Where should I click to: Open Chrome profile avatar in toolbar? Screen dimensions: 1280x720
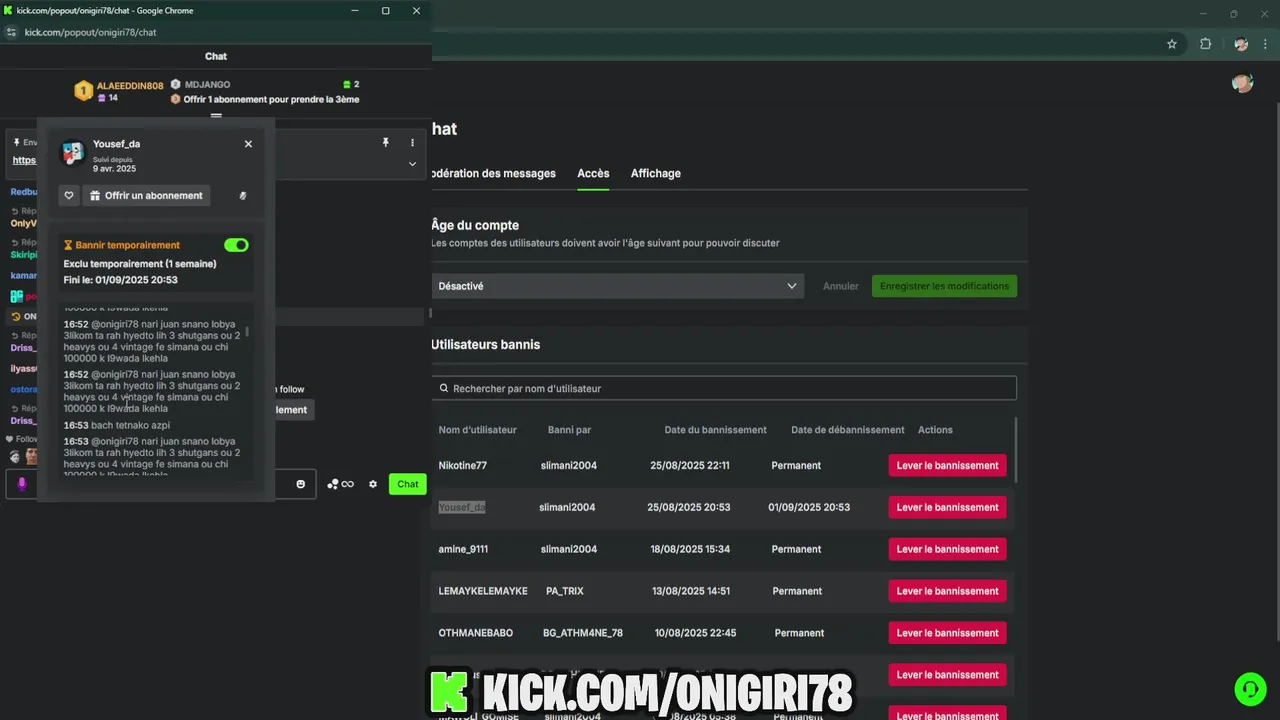(1241, 44)
